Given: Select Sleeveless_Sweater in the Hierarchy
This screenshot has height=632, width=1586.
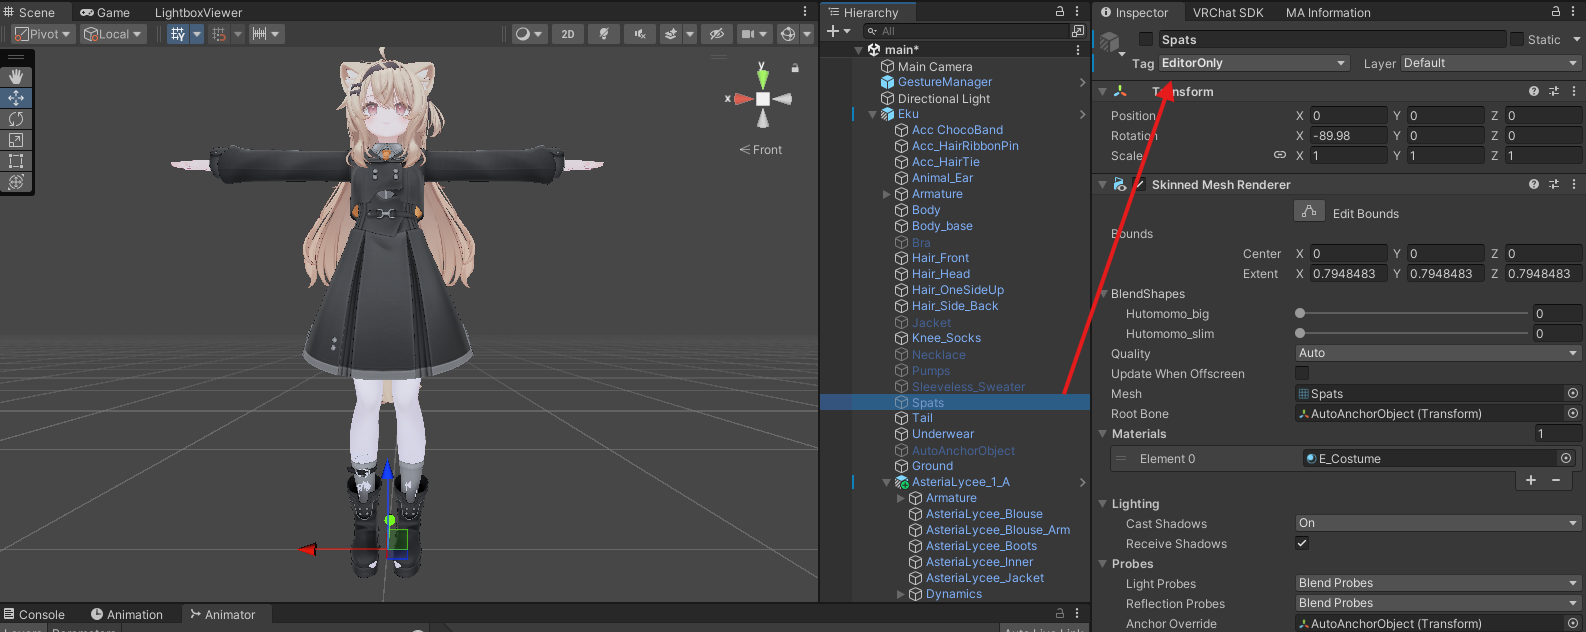Looking at the screenshot, I should [967, 387].
